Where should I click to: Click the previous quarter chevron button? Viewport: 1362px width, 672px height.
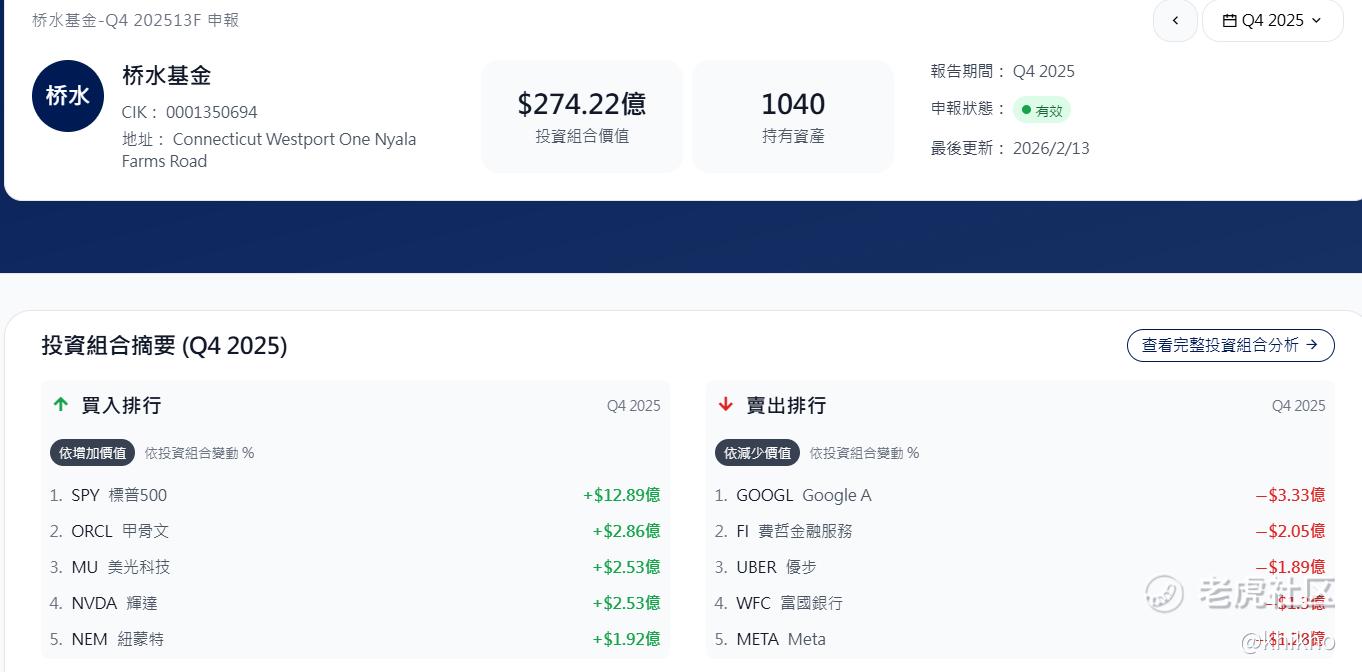pyautogui.click(x=1175, y=20)
